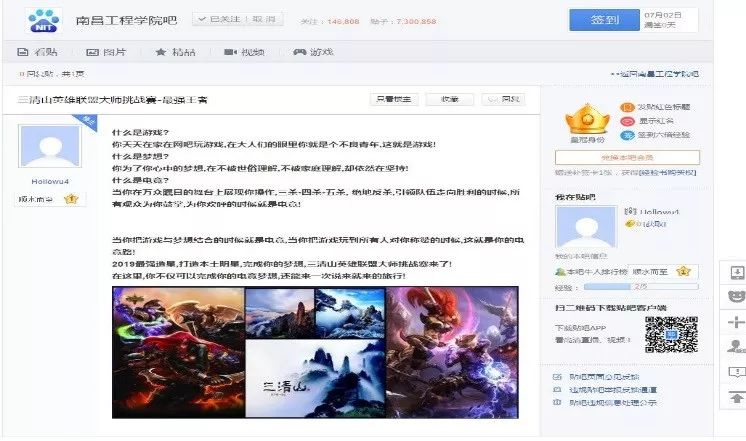Click the 顺水而至 level badge in the sidebar

(663, 272)
